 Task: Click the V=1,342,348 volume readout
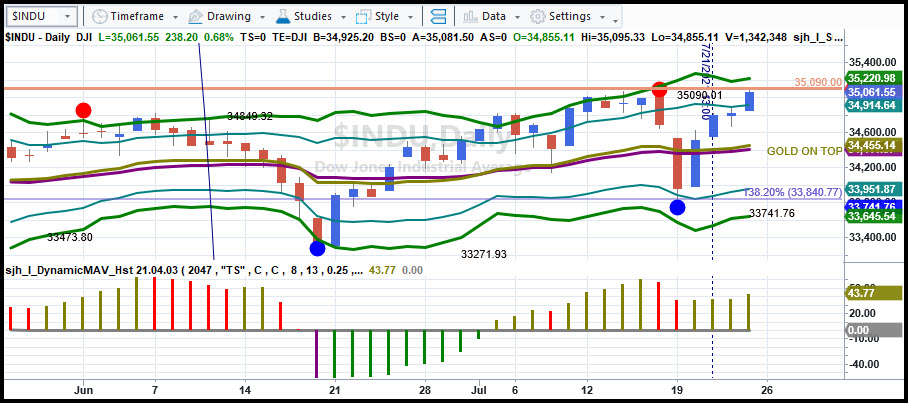(x=756, y=37)
